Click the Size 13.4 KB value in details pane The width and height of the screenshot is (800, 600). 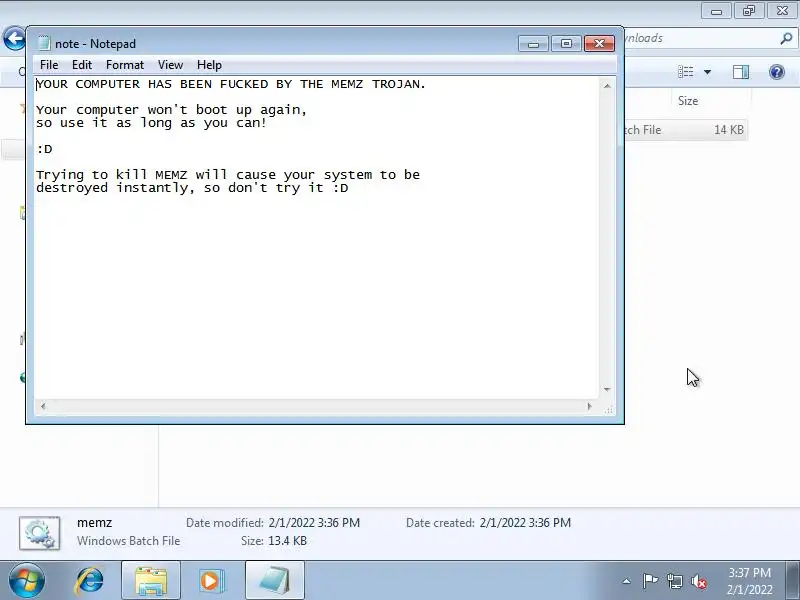point(288,541)
